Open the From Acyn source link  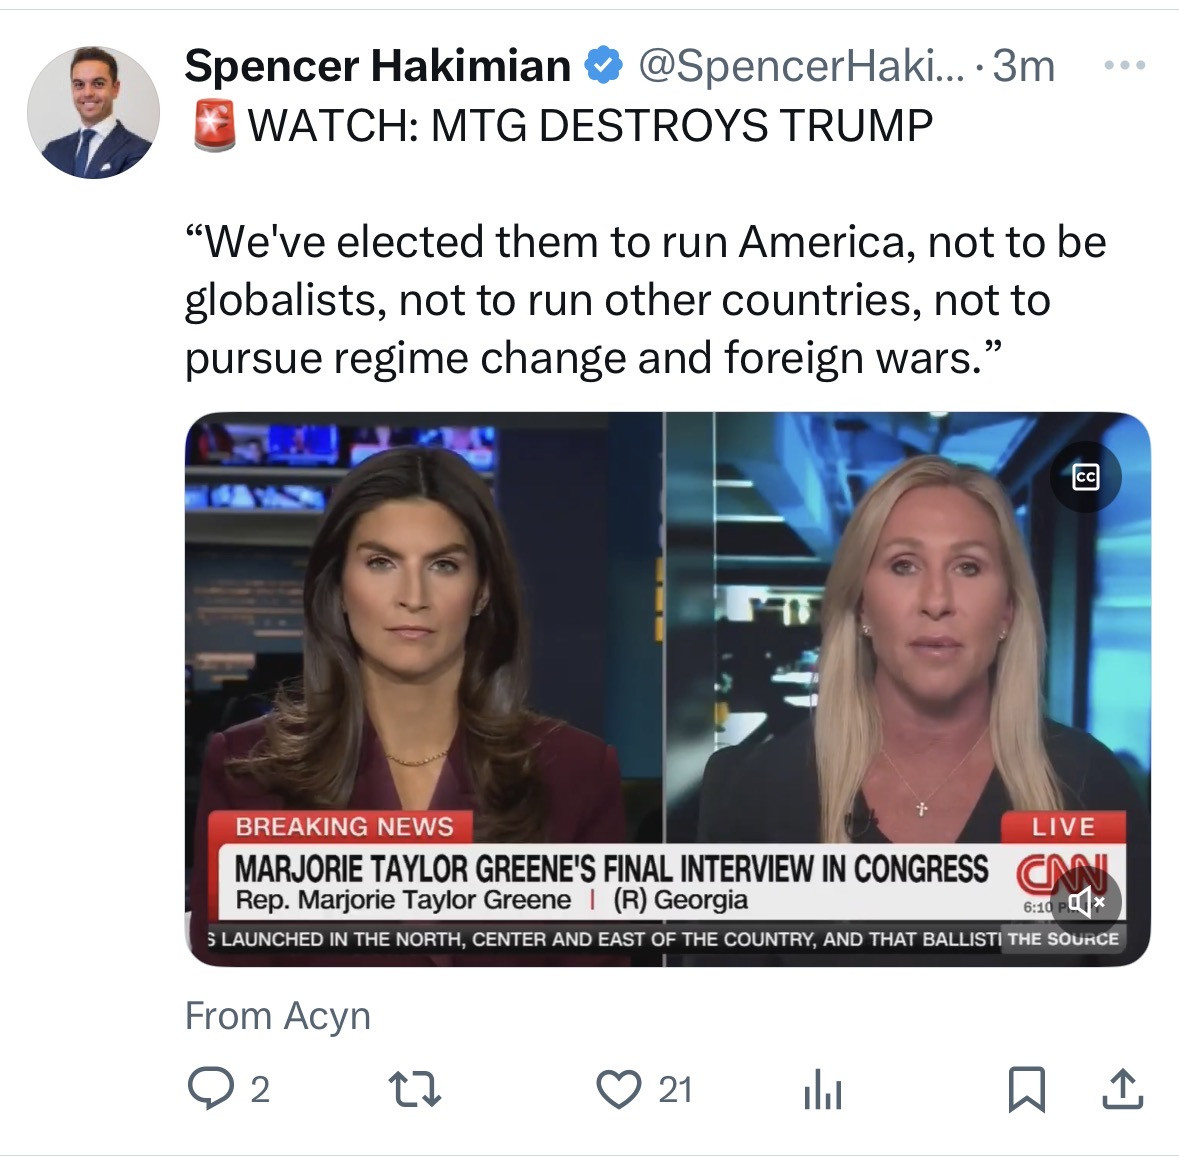(277, 1016)
